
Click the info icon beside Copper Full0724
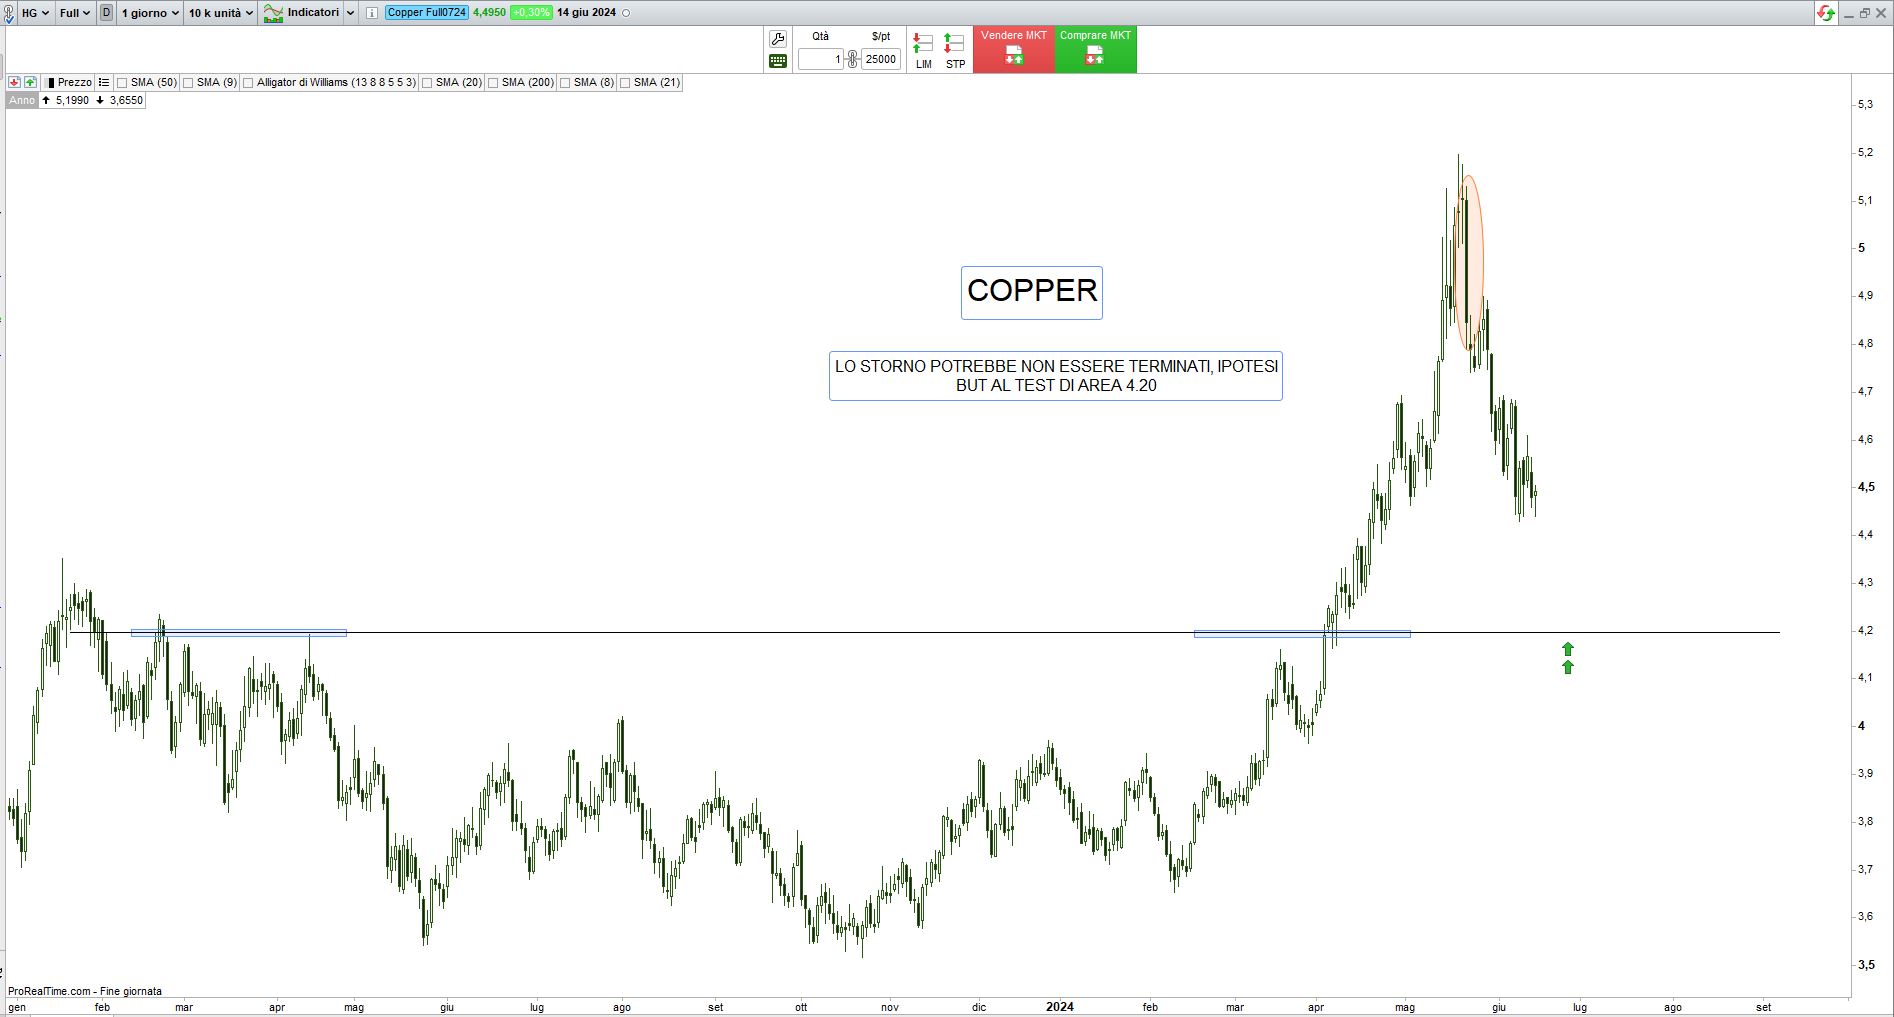point(372,13)
